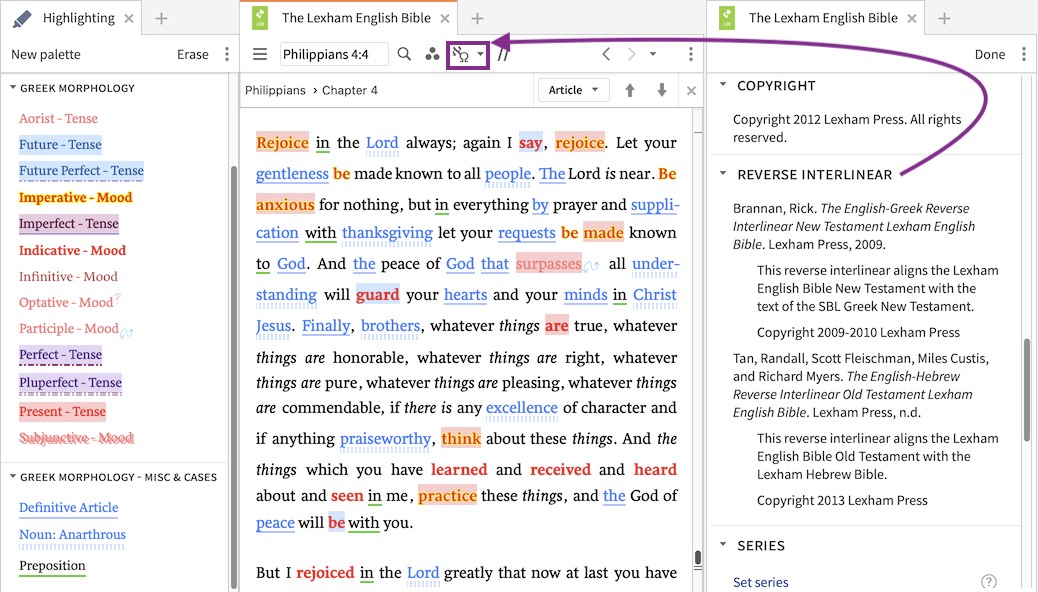Screen dimensions: 1038x592
Task: Close the locator bar with X
Action: click(691, 91)
